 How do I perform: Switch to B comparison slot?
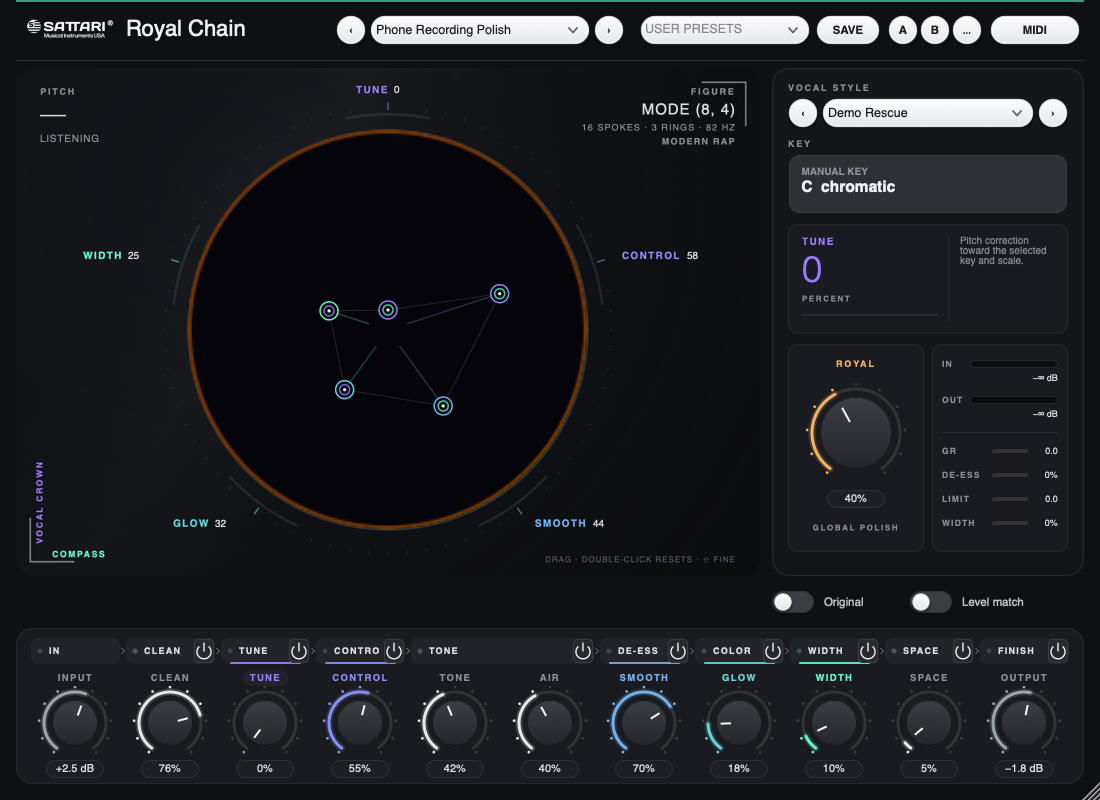point(934,30)
